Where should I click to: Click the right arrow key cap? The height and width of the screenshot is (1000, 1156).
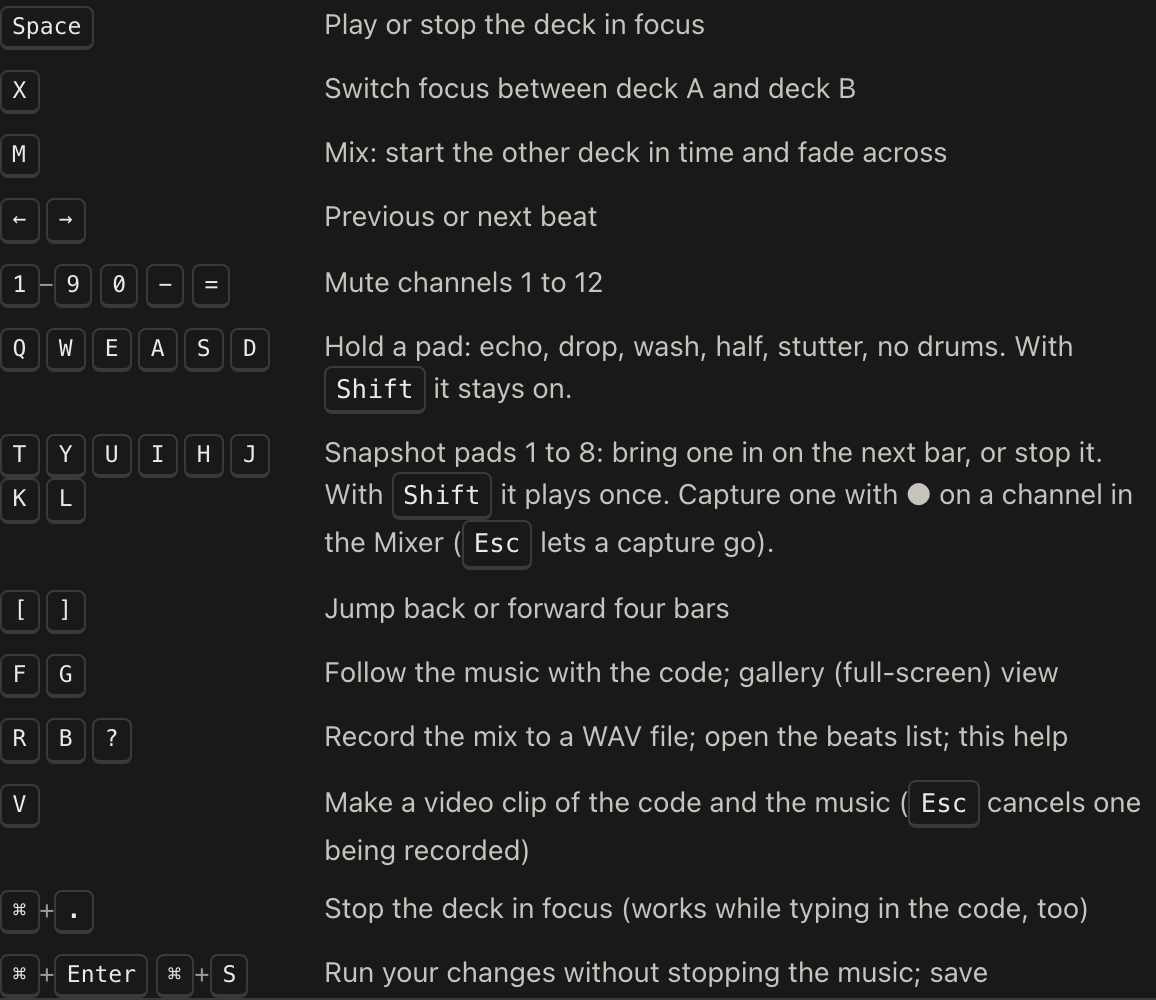pos(66,220)
